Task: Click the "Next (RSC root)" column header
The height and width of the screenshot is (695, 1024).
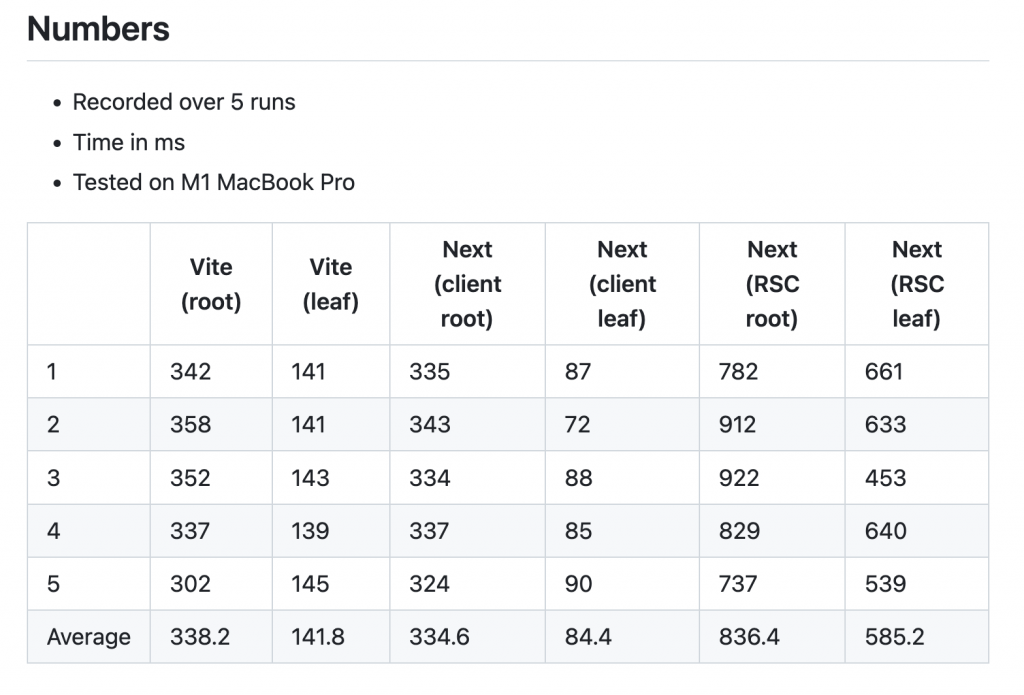Action: pyautogui.click(x=772, y=284)
